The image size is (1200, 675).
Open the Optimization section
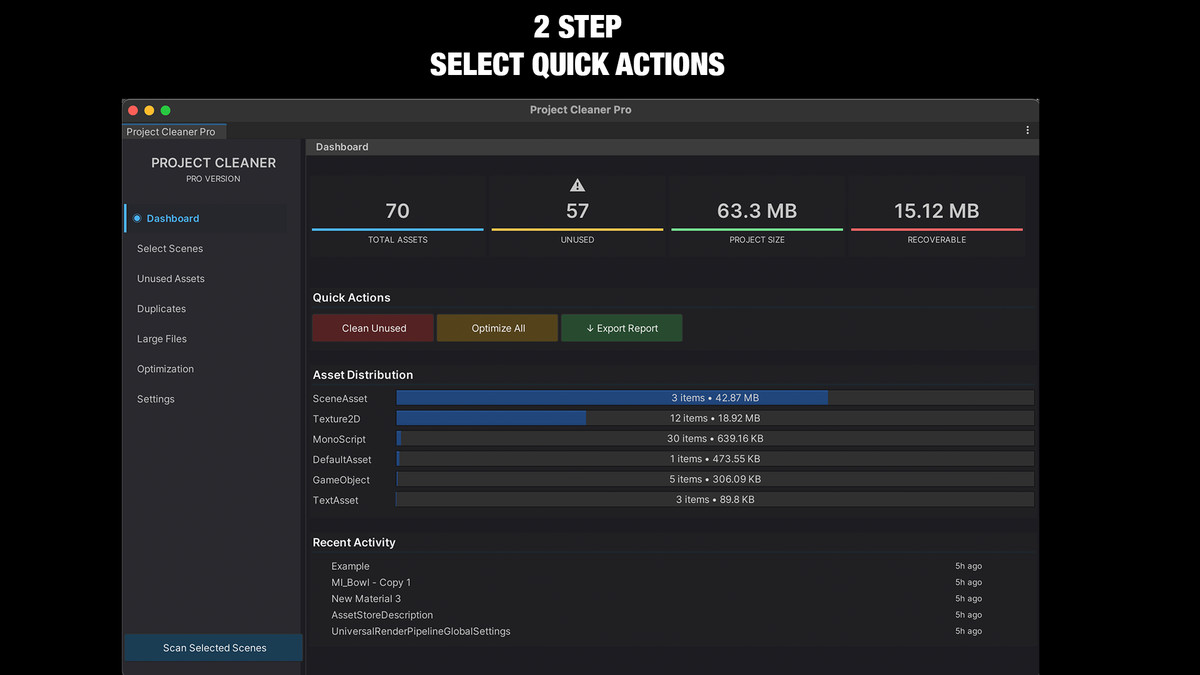(163, 368)
